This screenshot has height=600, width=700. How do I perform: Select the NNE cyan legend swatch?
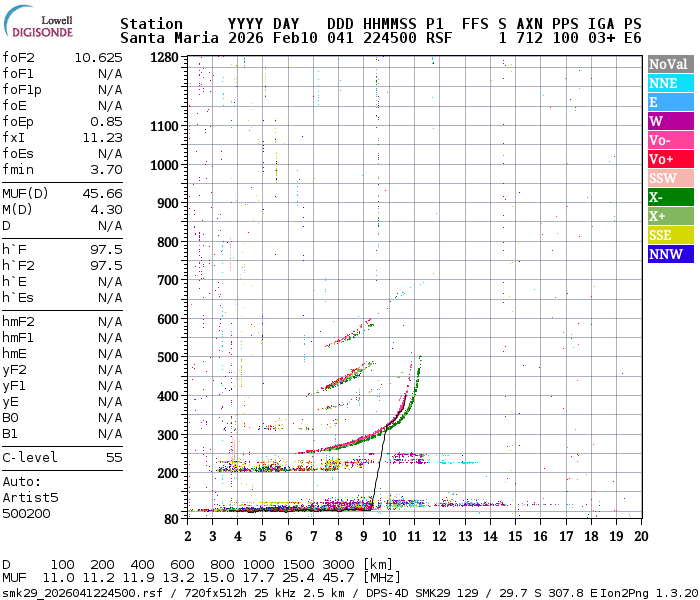pyautogui.click(x=671, y=83)
